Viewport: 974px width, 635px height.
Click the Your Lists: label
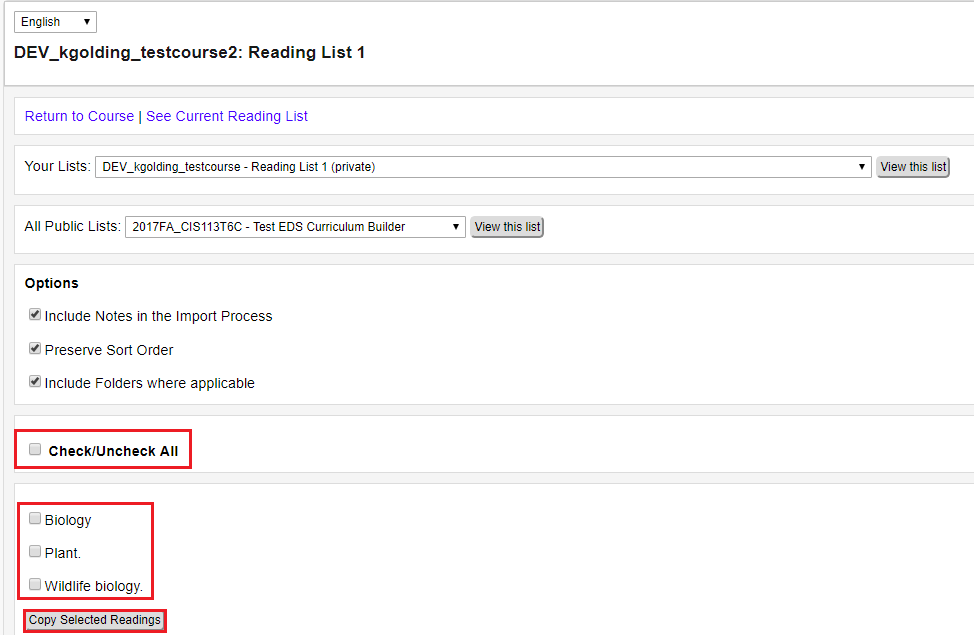(57, 167)
